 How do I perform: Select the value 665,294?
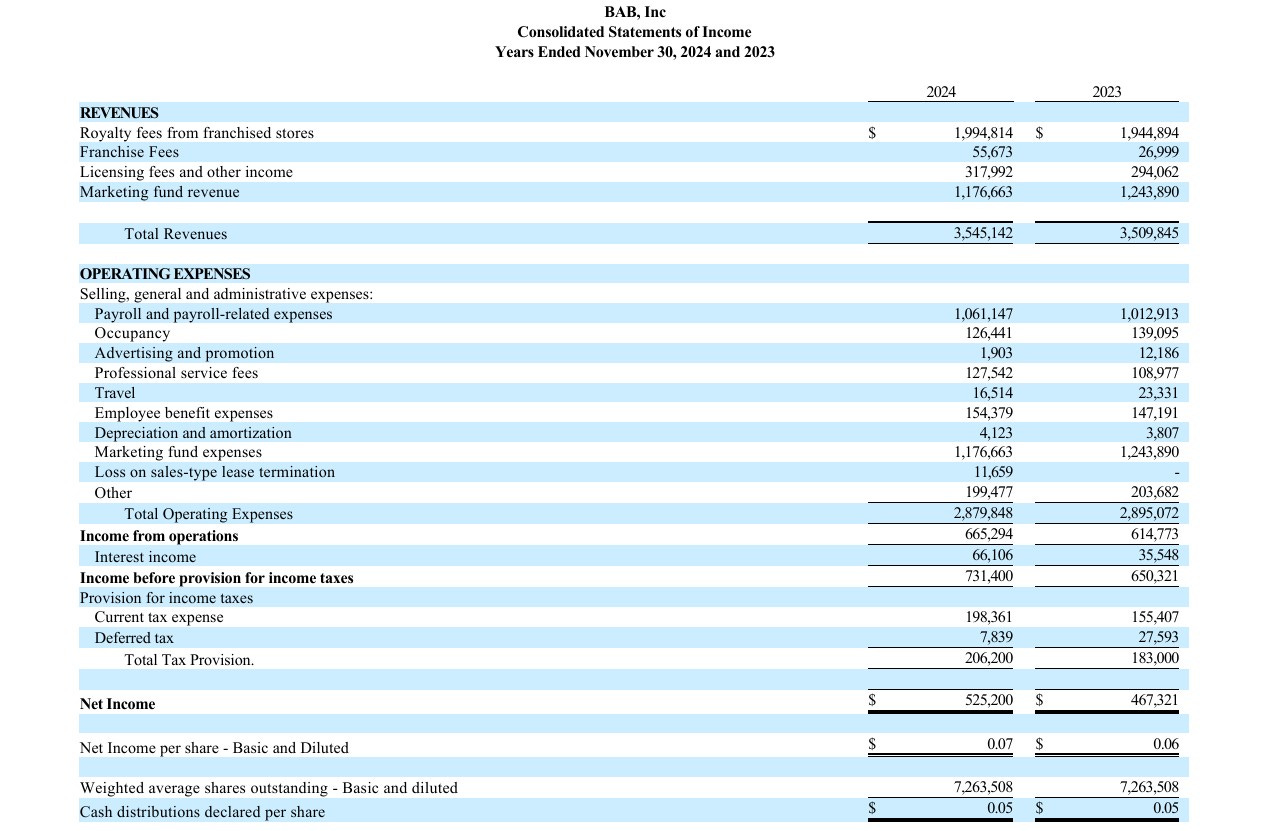(988, 536)
